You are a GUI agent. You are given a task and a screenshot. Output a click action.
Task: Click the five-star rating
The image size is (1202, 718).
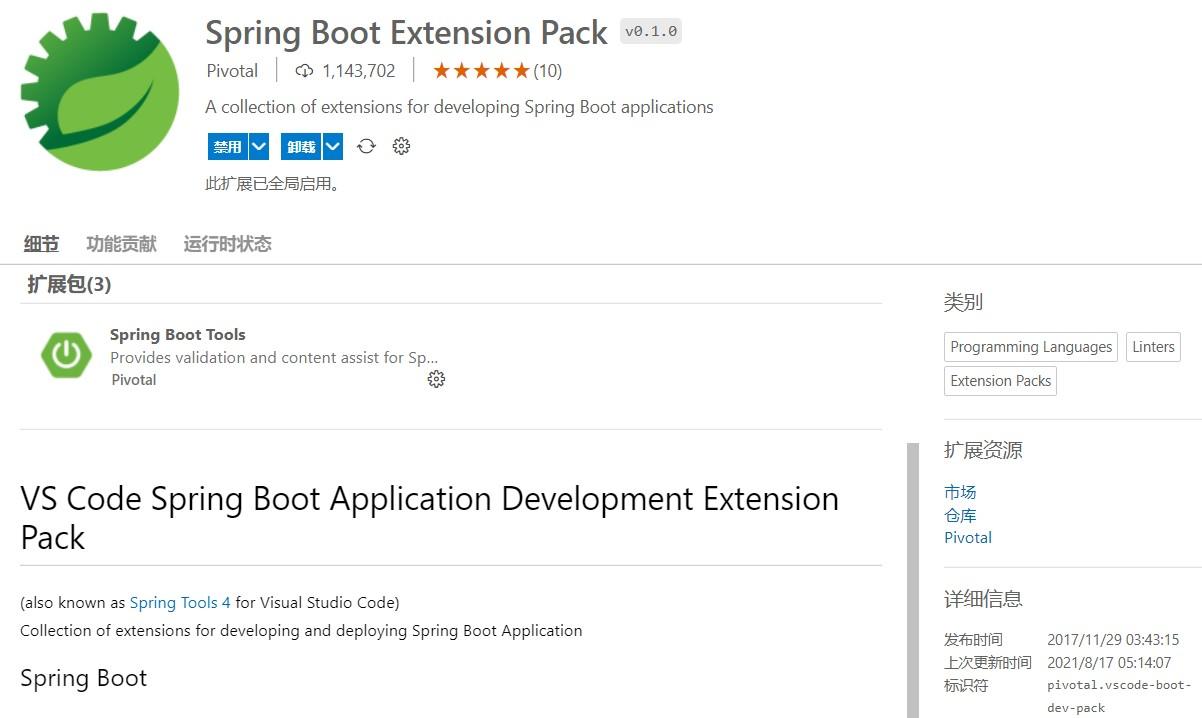481,71
